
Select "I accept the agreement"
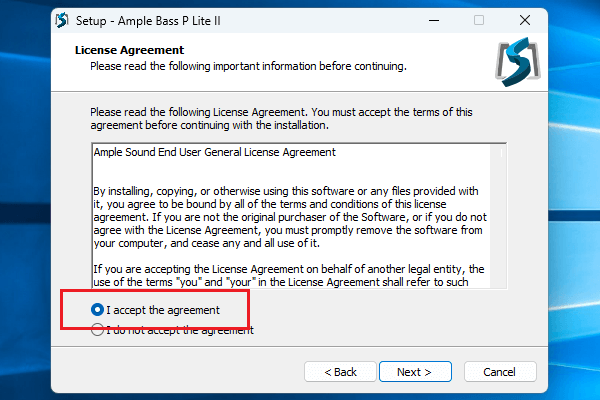click(x=98, y=310)
